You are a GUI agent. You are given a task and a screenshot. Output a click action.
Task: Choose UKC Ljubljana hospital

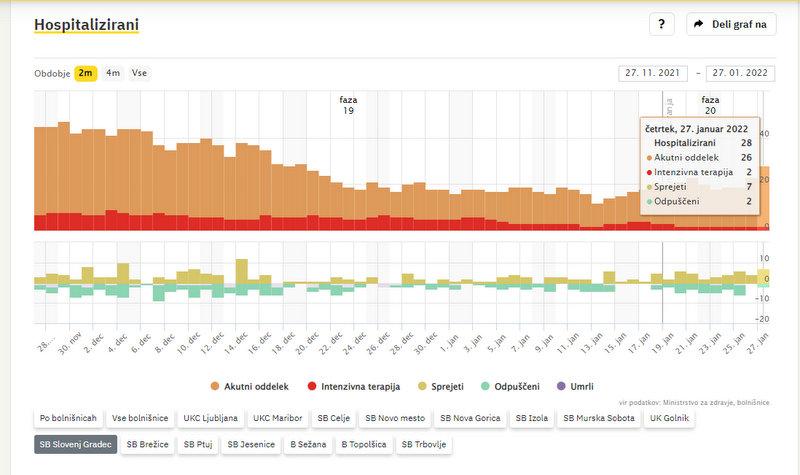point(209,418)
